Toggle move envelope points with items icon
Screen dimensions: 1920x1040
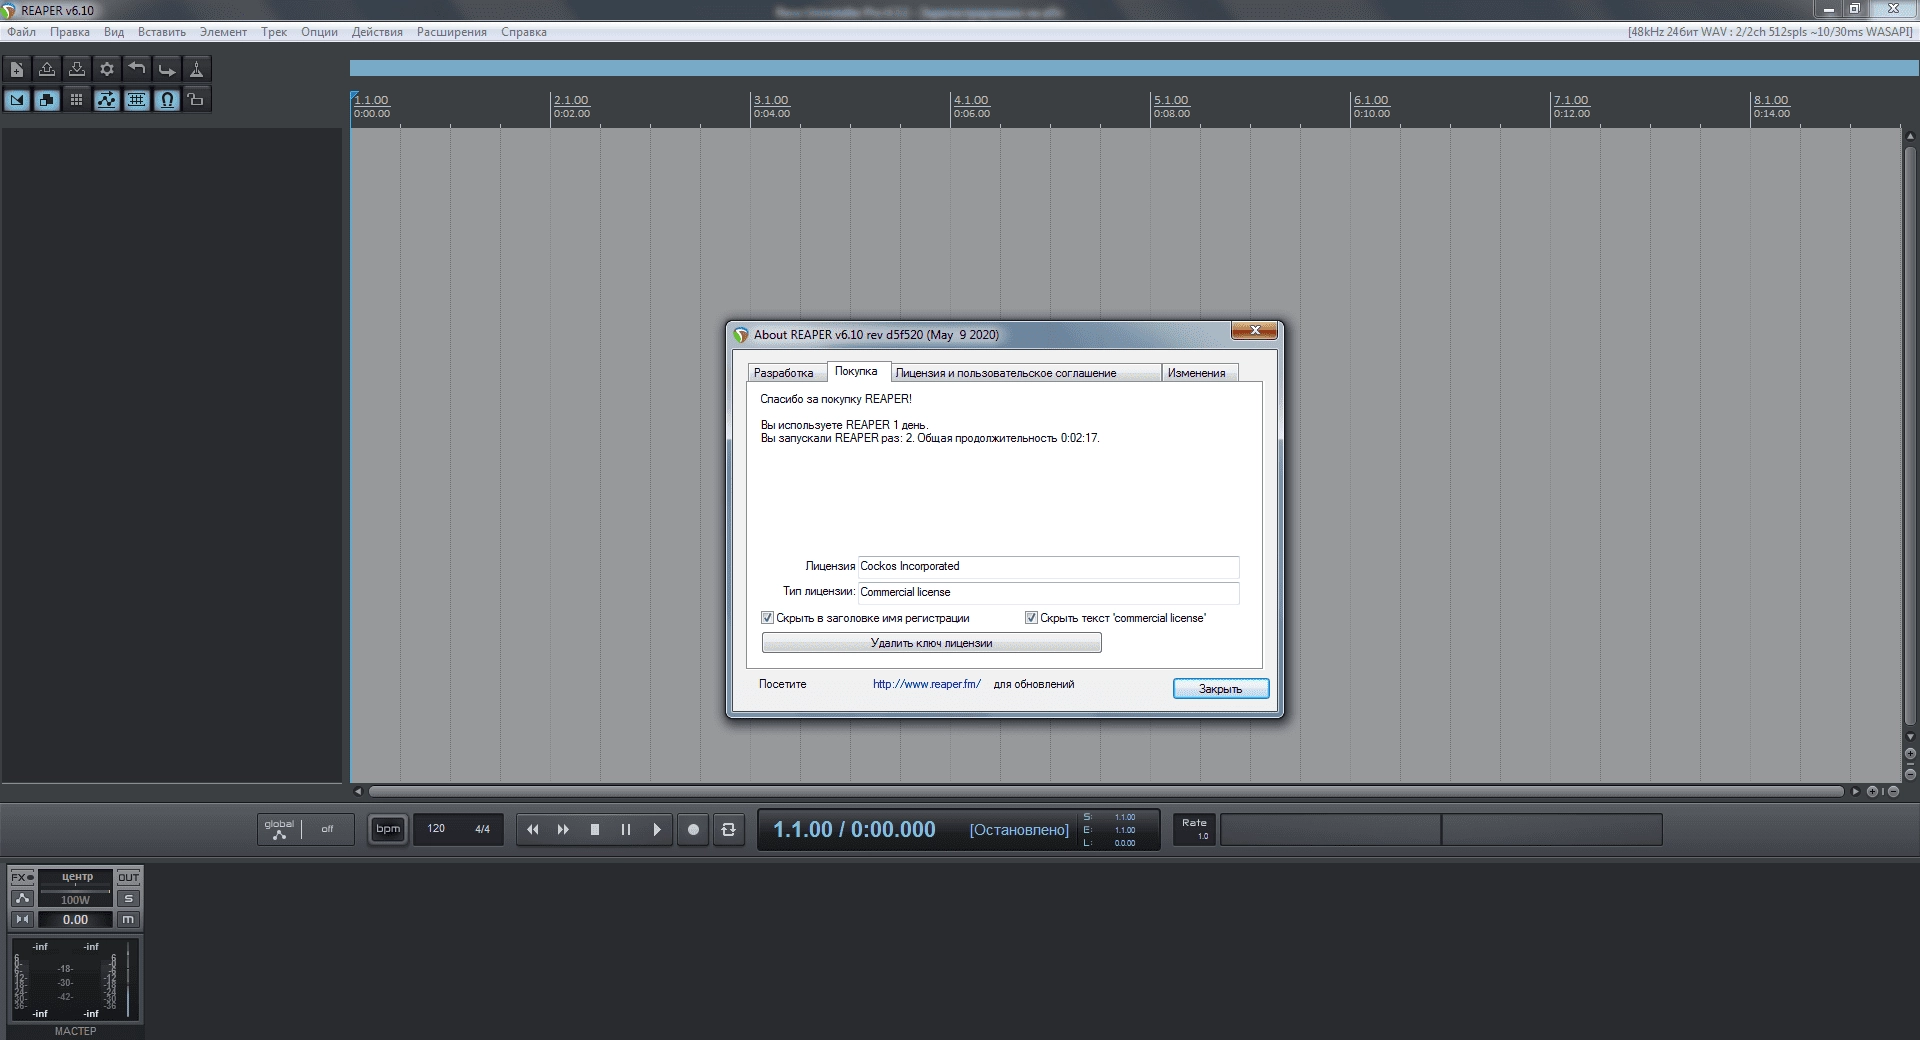107,100
